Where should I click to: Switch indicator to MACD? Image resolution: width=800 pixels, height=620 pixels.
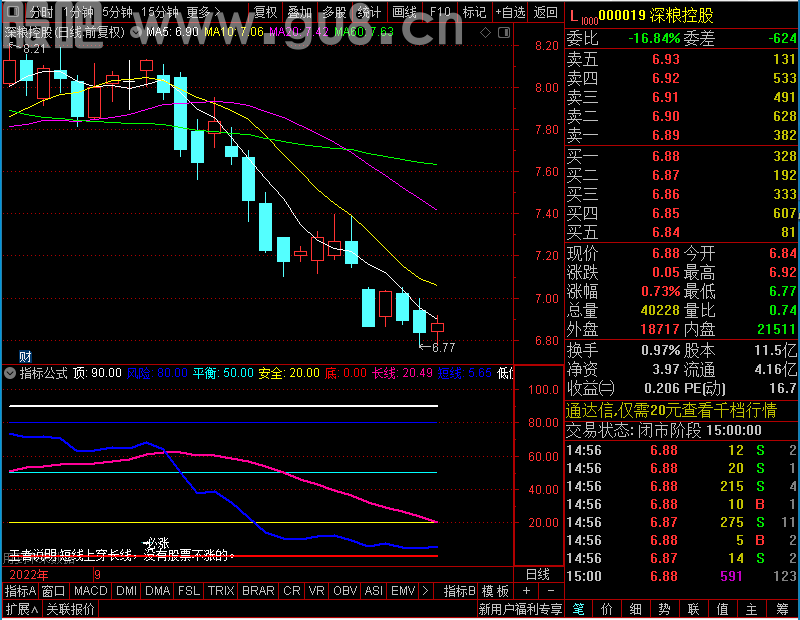(x=90, y=591)
